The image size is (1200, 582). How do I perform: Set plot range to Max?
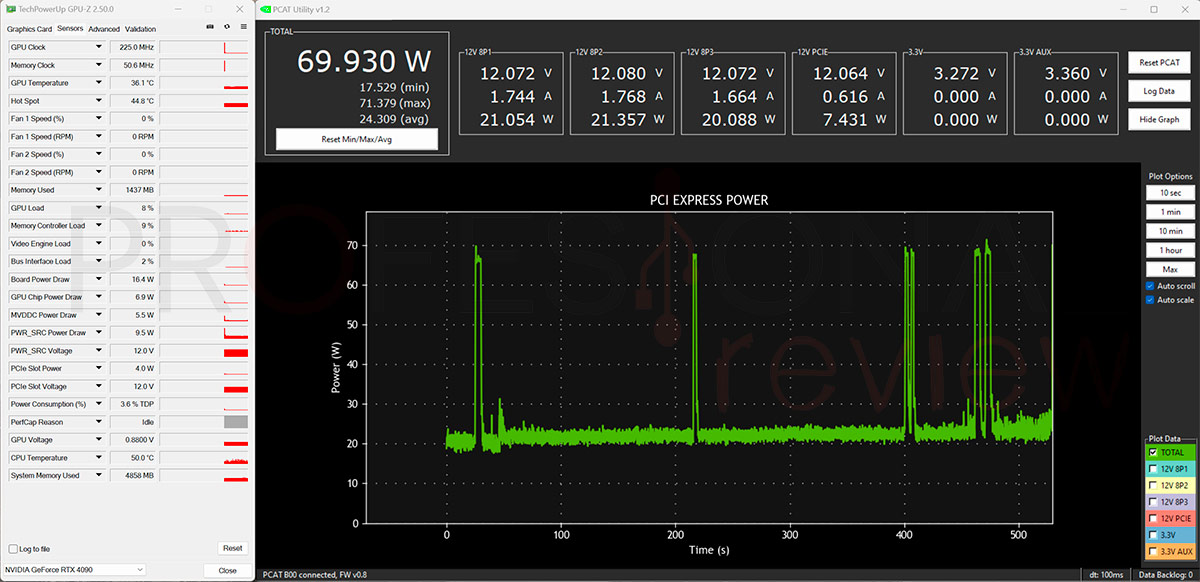[x=1170, y=269]
